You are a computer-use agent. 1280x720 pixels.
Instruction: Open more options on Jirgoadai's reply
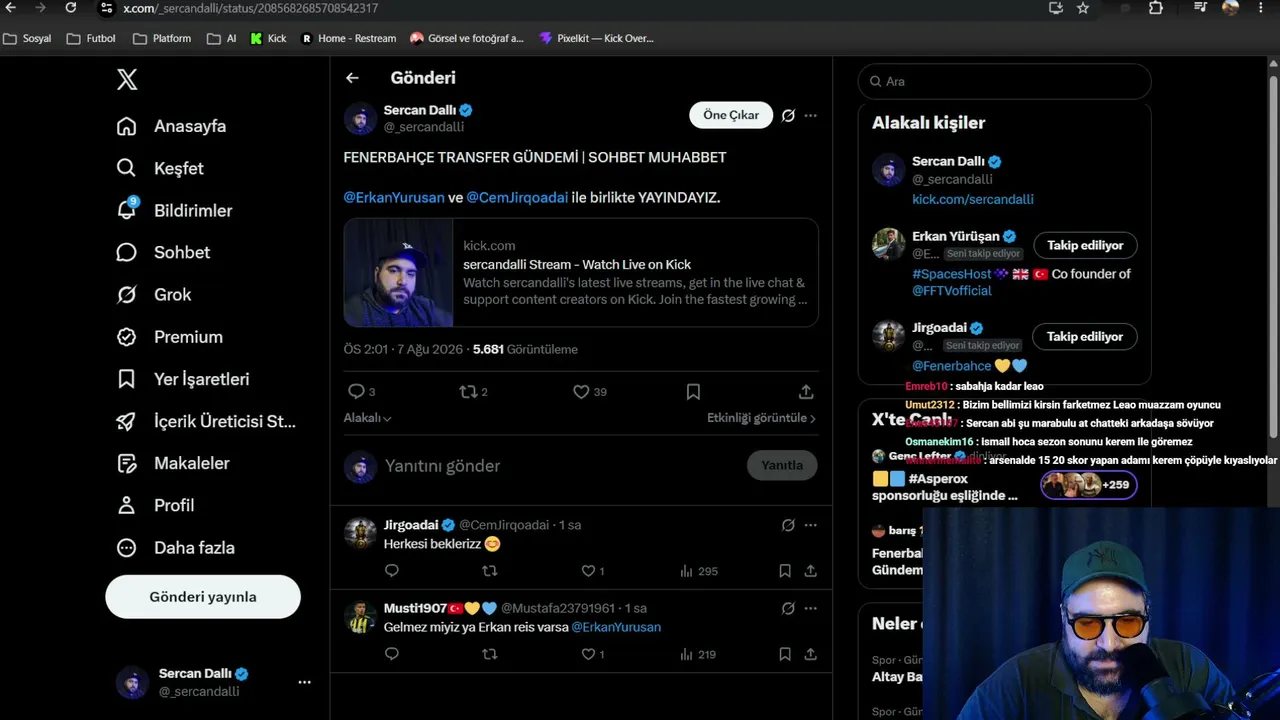810,525
